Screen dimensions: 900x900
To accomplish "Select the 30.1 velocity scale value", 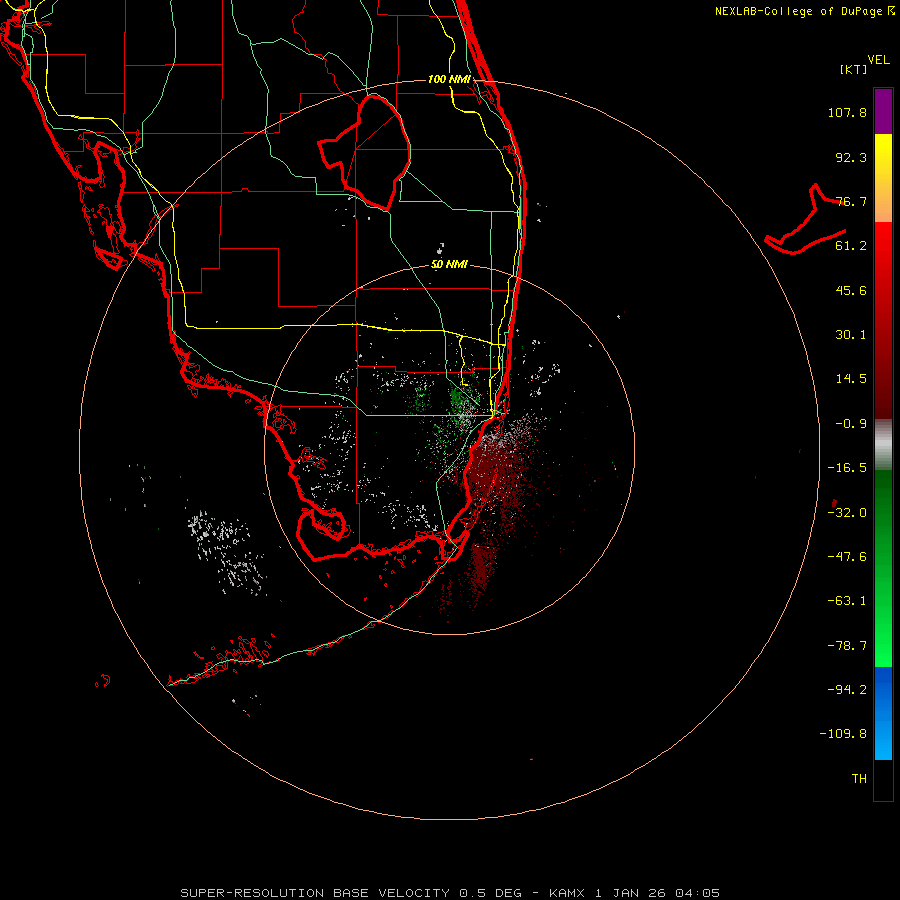I will tap(851, 335).
